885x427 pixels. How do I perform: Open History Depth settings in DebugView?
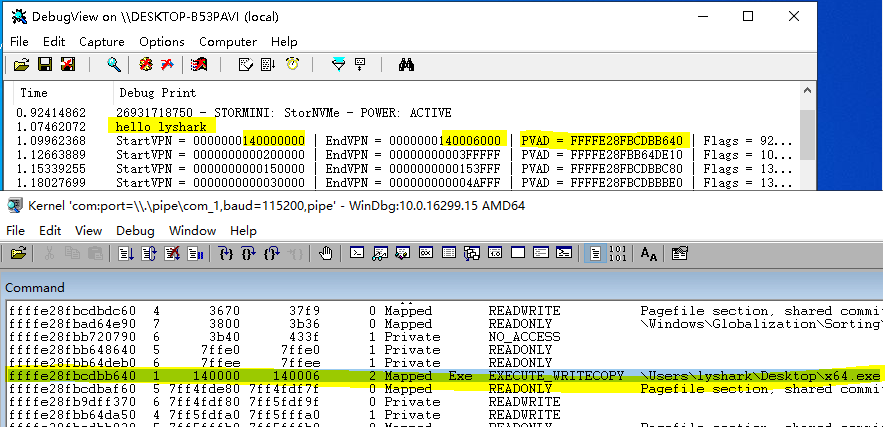click(x=360, y=65)
